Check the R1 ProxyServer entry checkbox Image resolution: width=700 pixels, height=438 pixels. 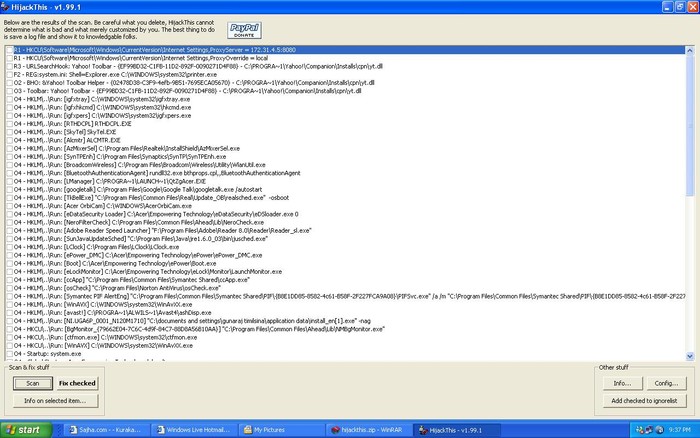pos(10,49)
